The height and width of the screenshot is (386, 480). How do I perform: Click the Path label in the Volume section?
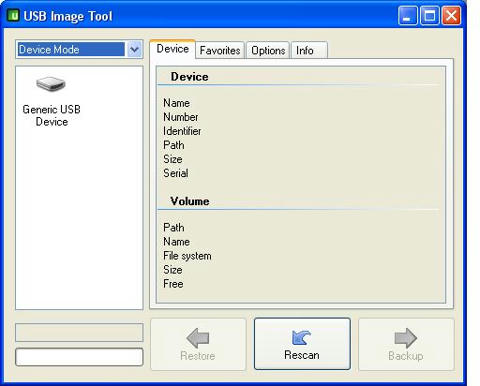pyautogui.click(x=174, y=228)
